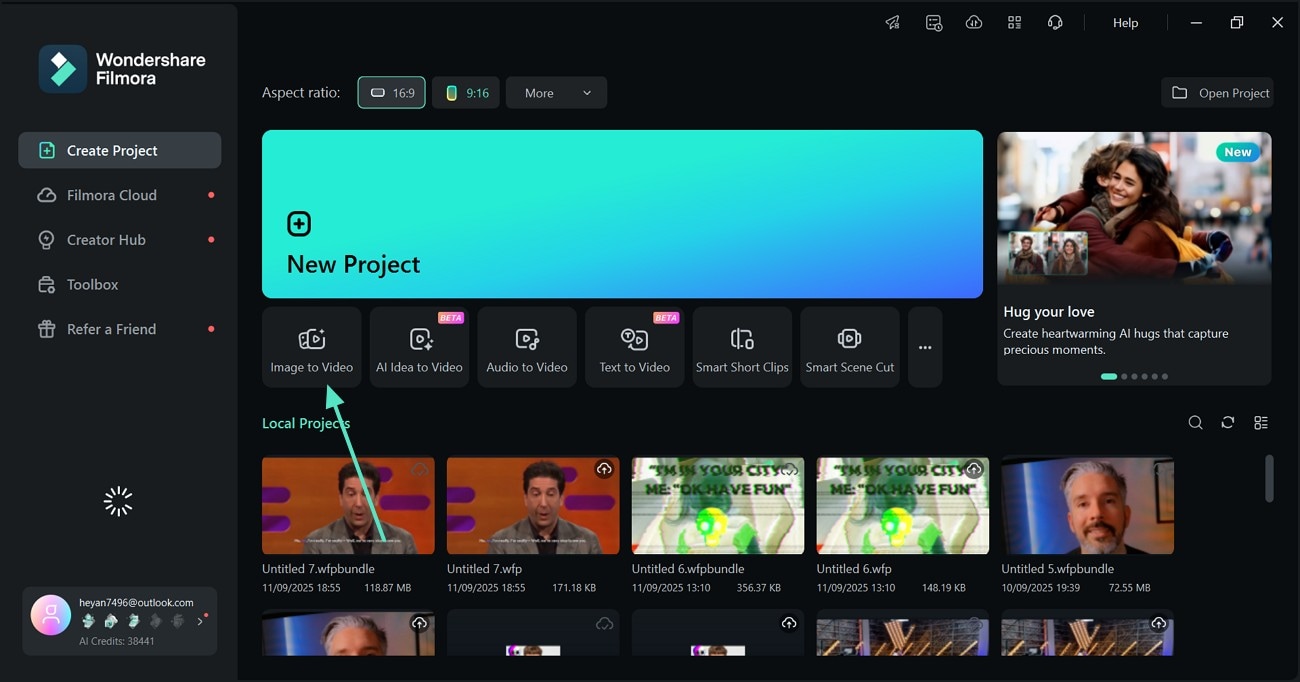Open the support headset icon in titlebar
Viewport: 1300px width, 682px height.
tap(1055, 22)
